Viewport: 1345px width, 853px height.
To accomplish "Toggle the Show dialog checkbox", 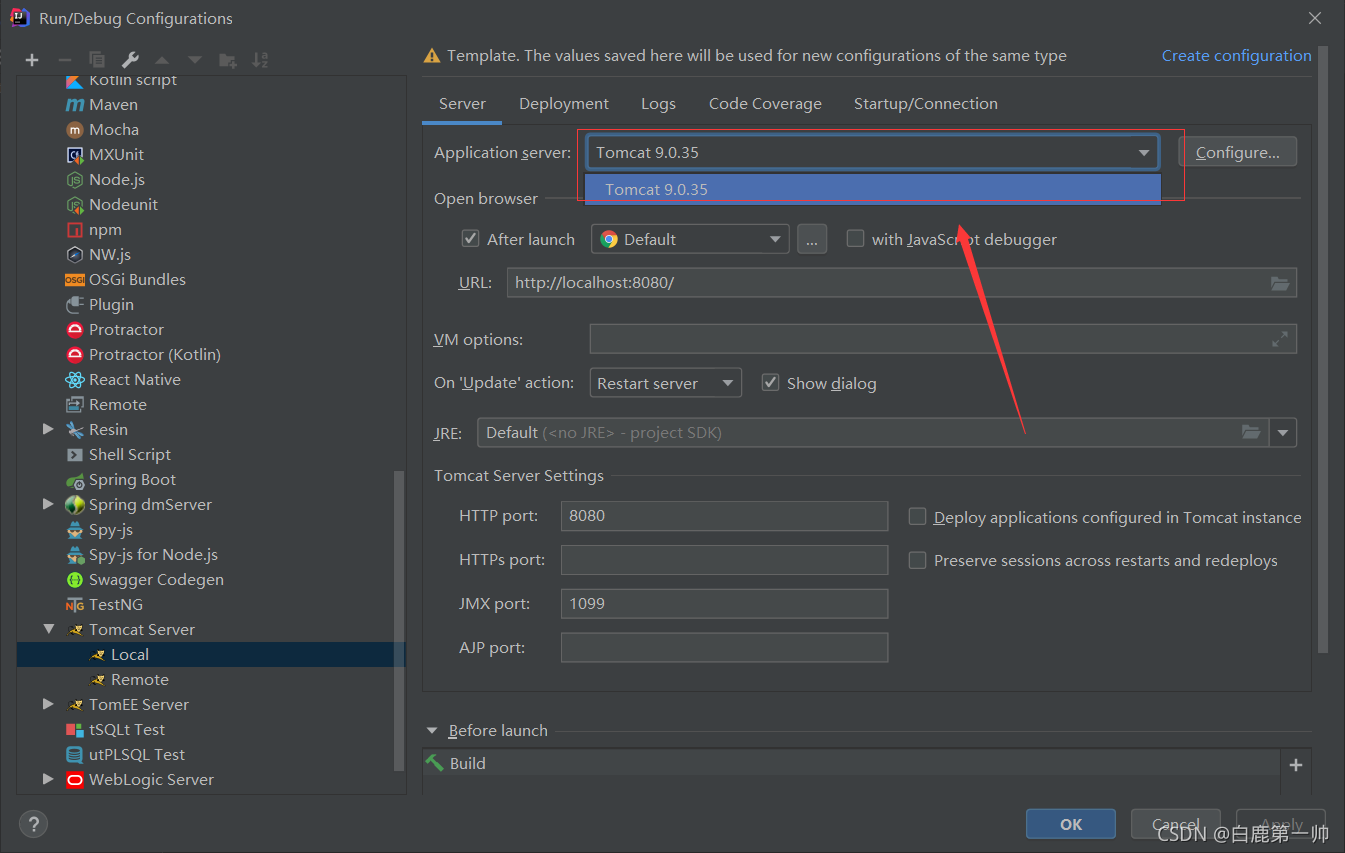I will (x=770, y=383).
